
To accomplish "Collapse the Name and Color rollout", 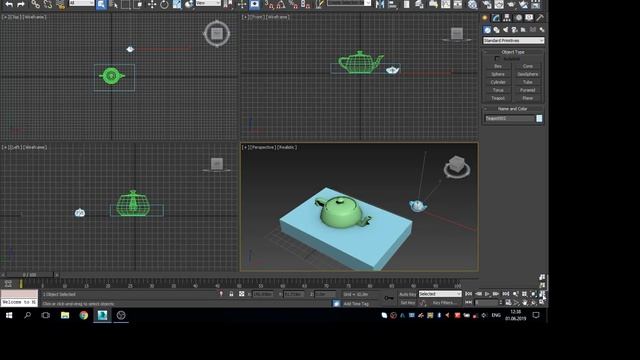I will (x=513, y=109).
